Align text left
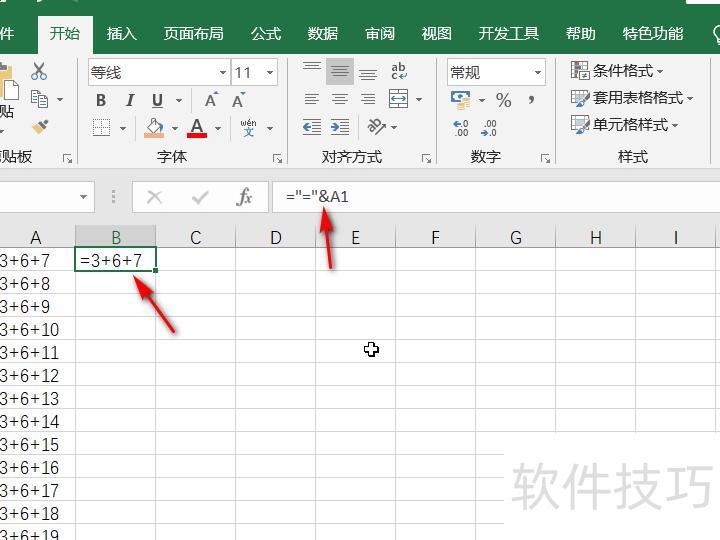 (x=312, y=99)
